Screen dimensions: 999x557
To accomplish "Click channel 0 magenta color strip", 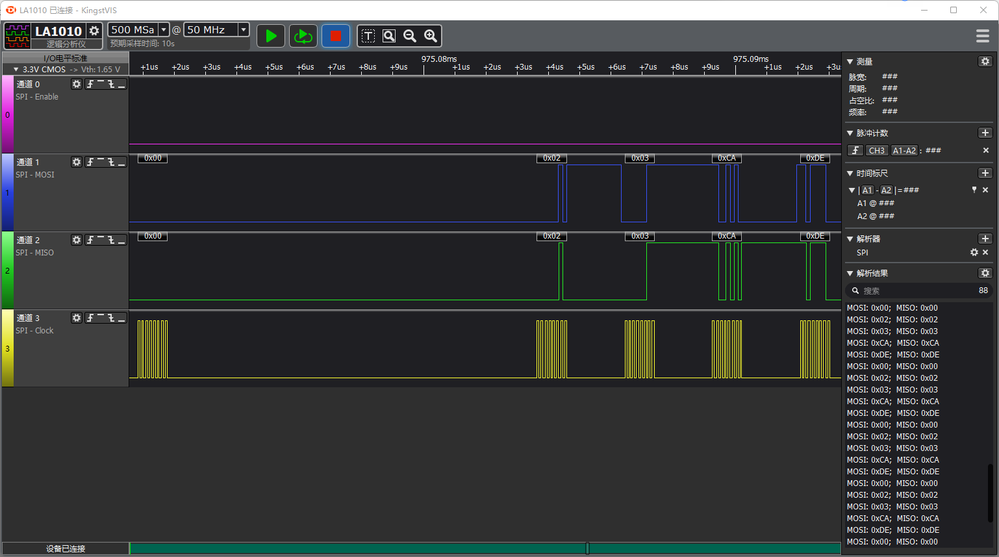I will point(8,115).
